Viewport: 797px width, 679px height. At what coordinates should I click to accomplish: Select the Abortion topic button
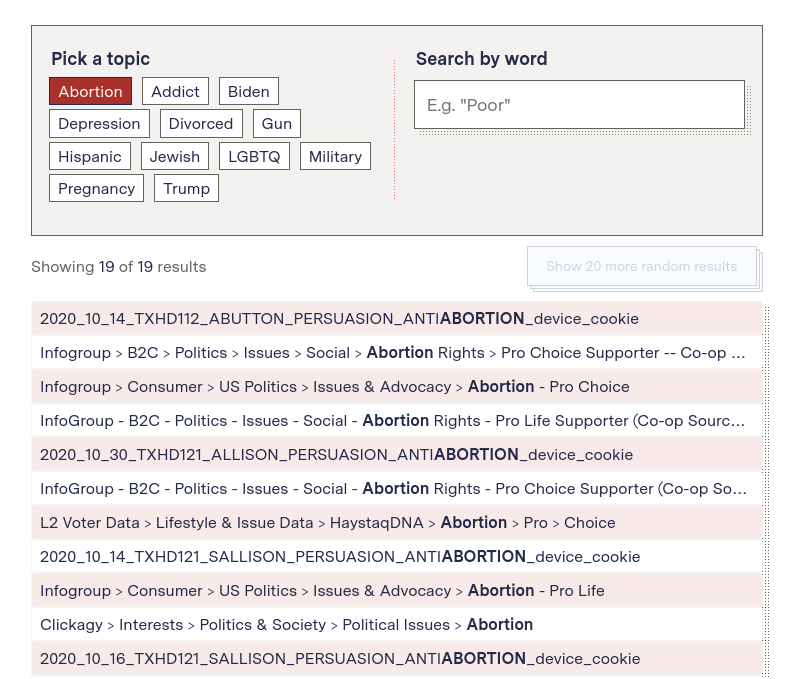click(90, 91)
